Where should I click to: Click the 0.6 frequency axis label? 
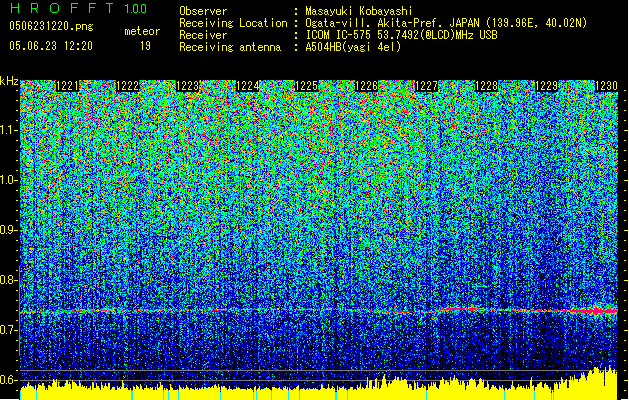9,380
